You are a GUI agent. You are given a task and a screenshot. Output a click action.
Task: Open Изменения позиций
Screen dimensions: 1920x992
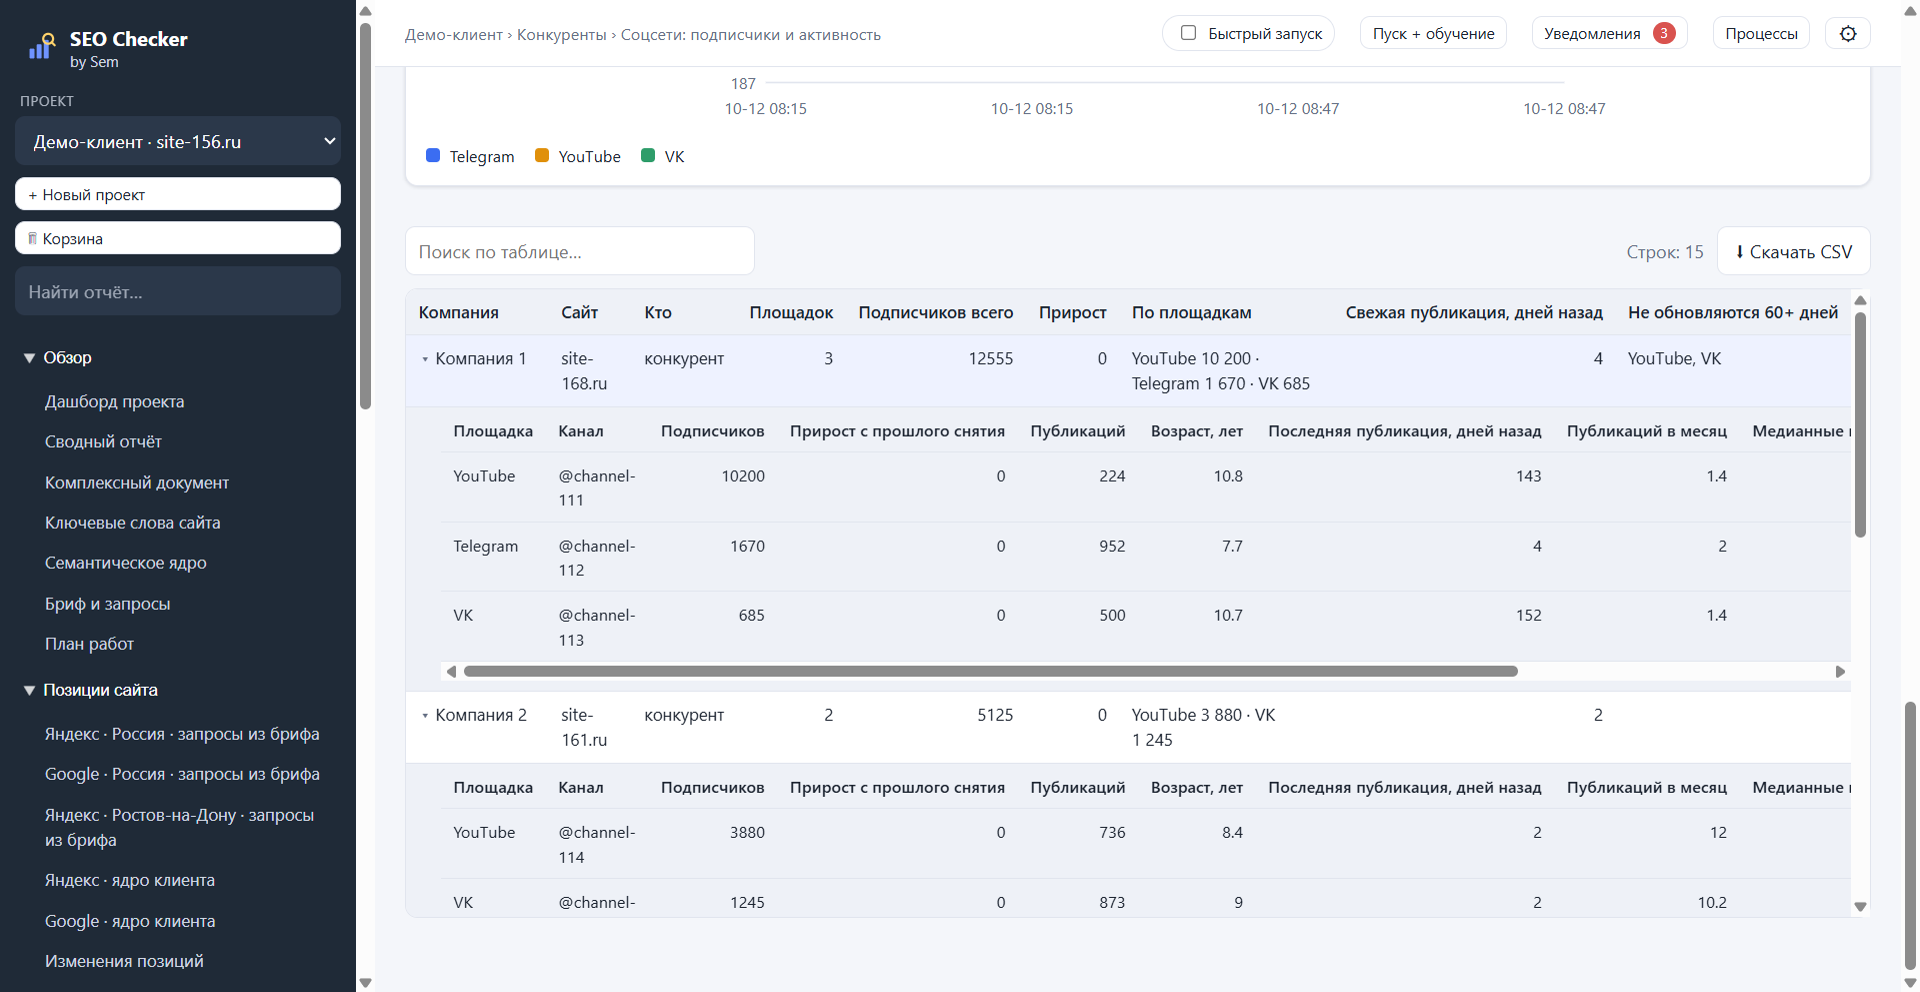(124, 961)
